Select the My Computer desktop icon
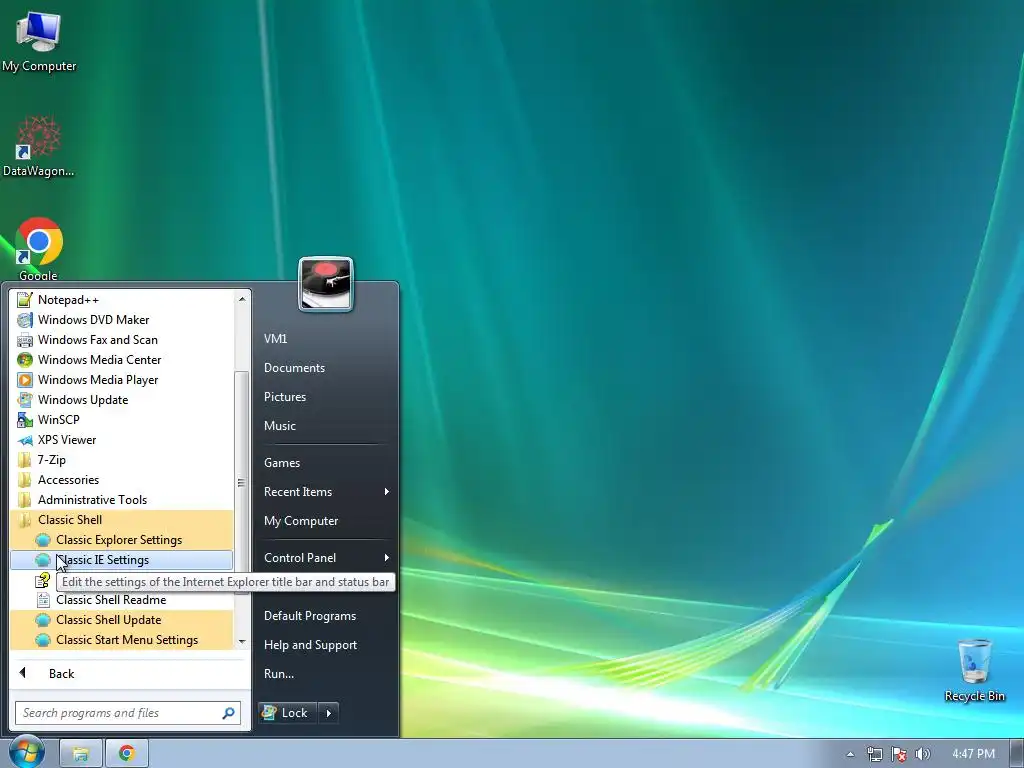1024x768 pixels. click(39, 42)
